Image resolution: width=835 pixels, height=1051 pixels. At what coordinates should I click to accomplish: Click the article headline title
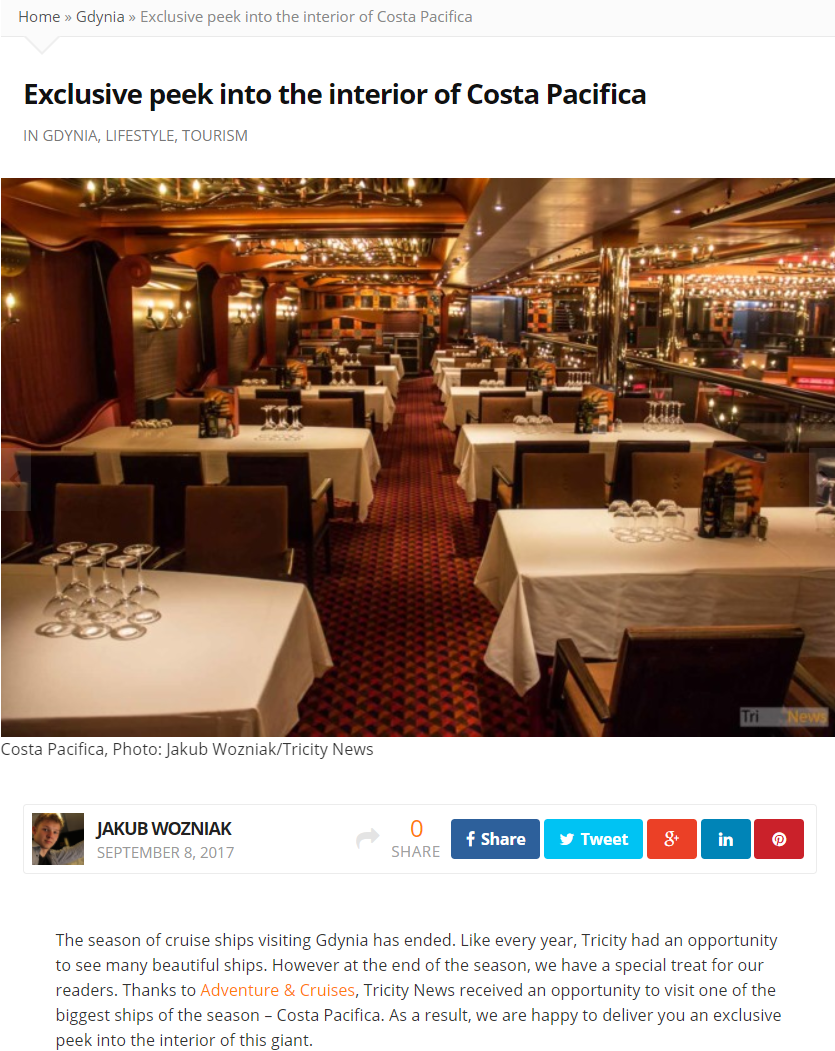coord(334,95)
